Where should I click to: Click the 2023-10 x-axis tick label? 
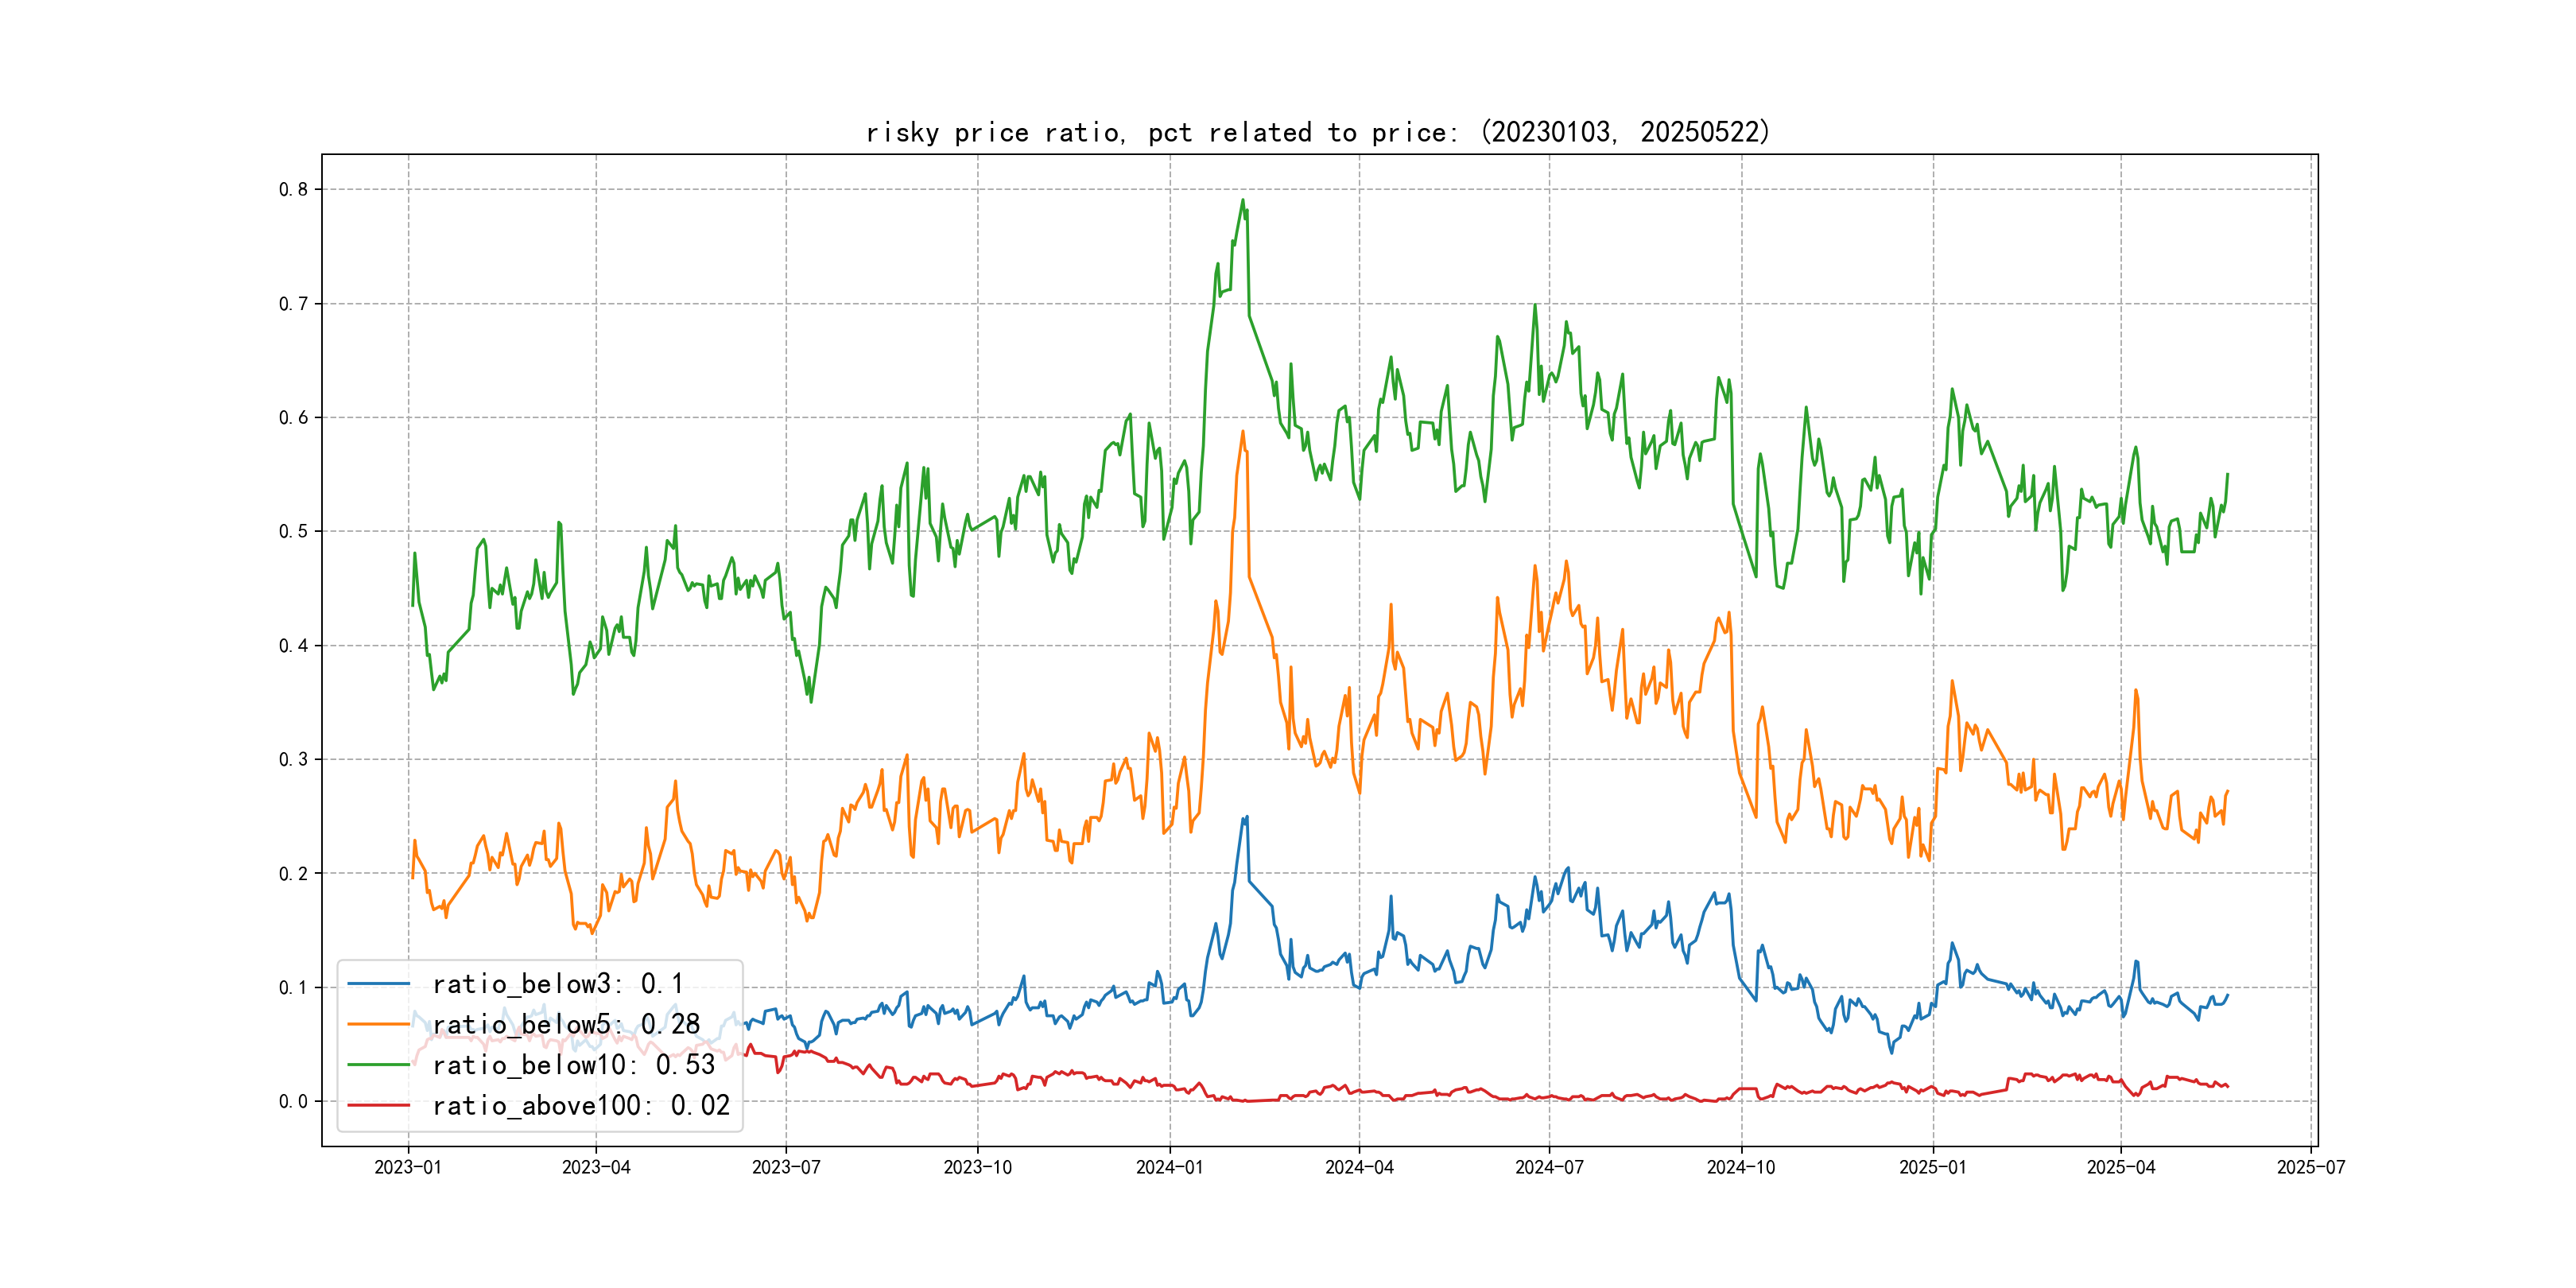pyautogui.click(x=977, y=1167)
